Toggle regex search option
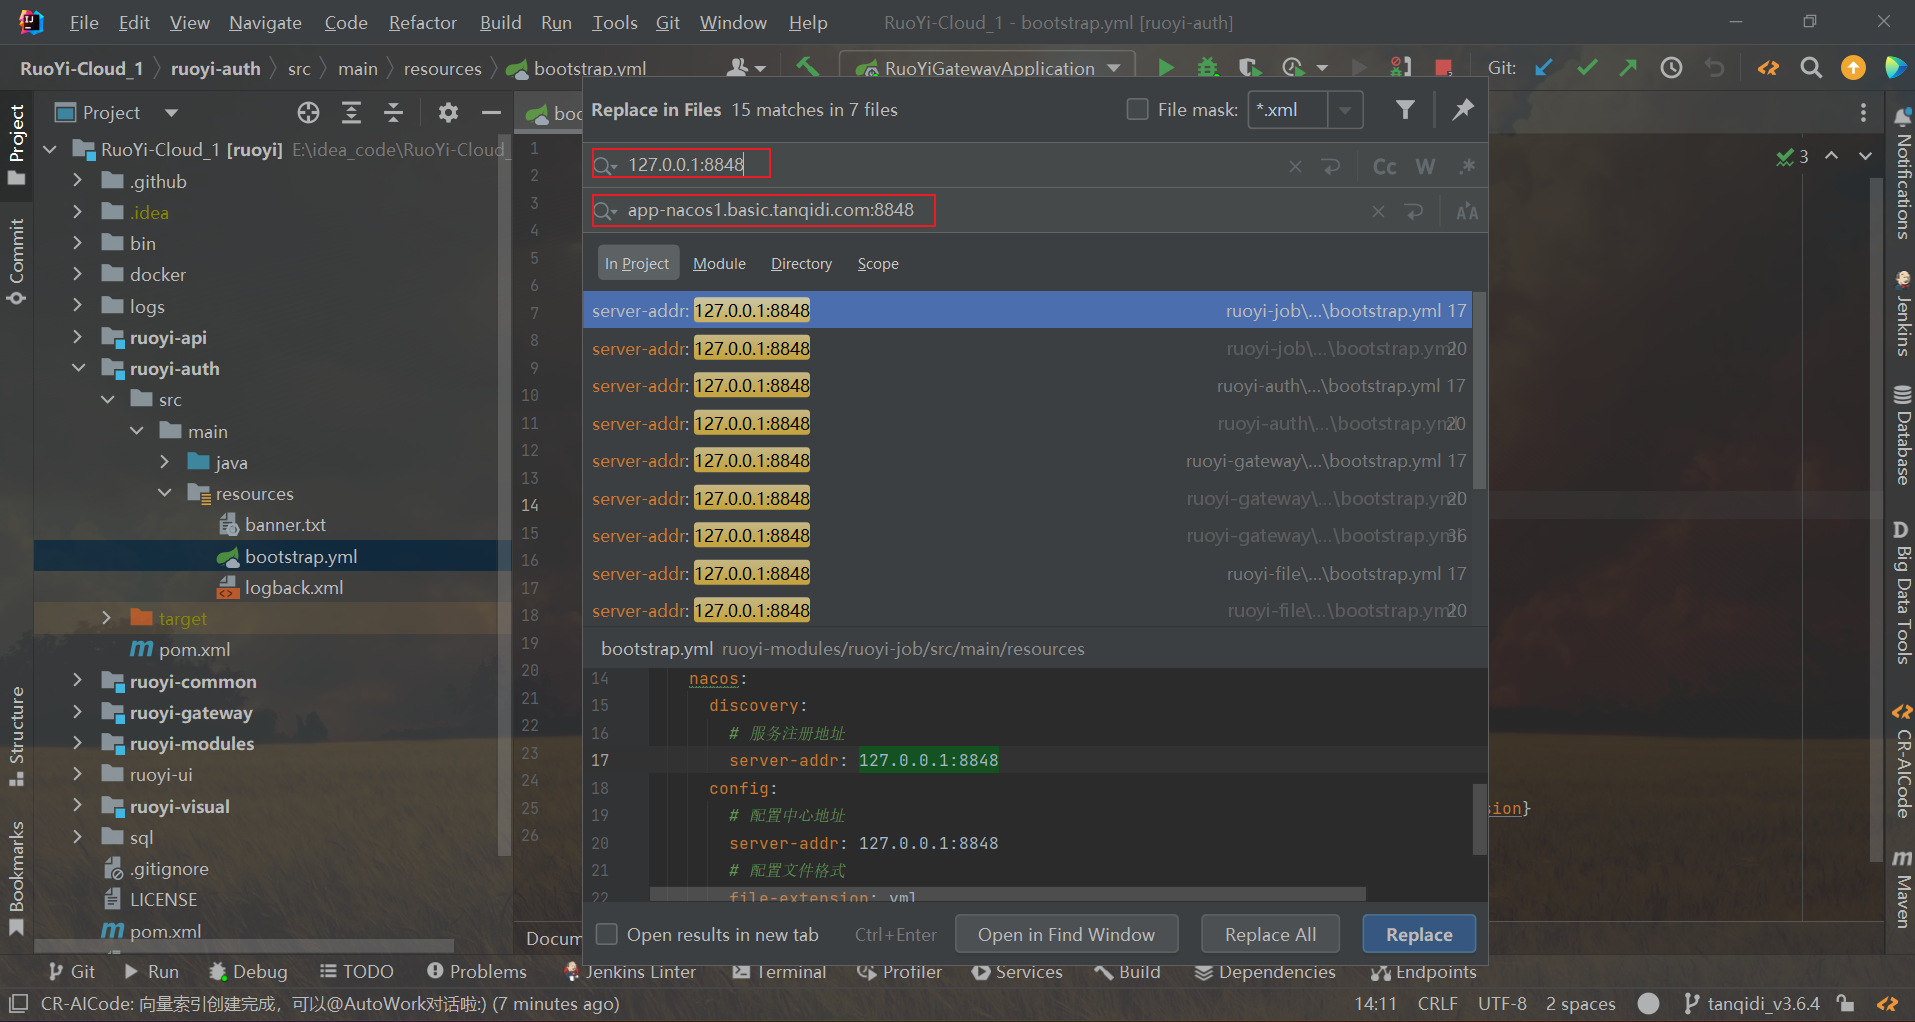 coord(1467,166)
